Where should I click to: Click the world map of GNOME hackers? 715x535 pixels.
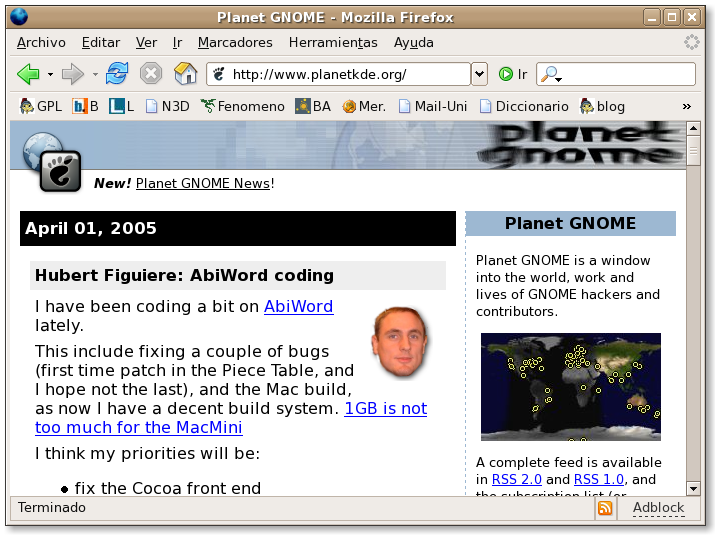(x=570, y=387)
